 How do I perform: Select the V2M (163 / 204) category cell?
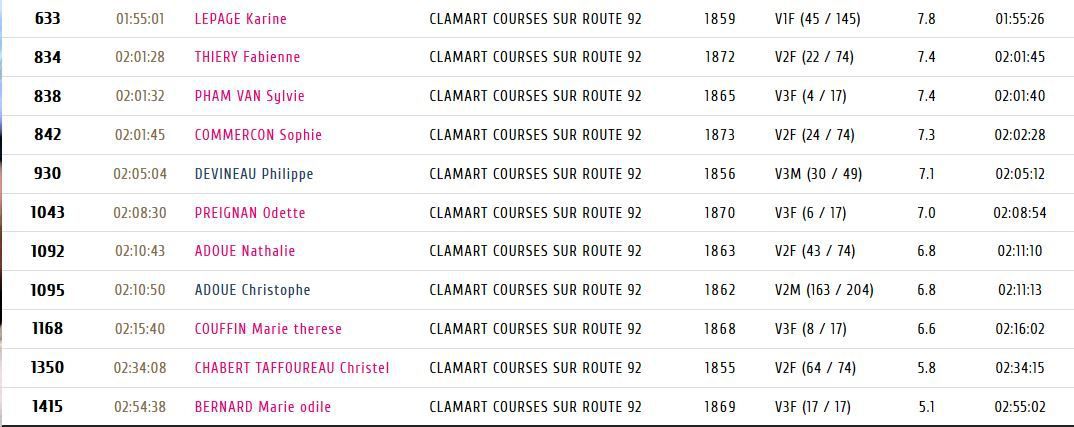tap(823, 290)
